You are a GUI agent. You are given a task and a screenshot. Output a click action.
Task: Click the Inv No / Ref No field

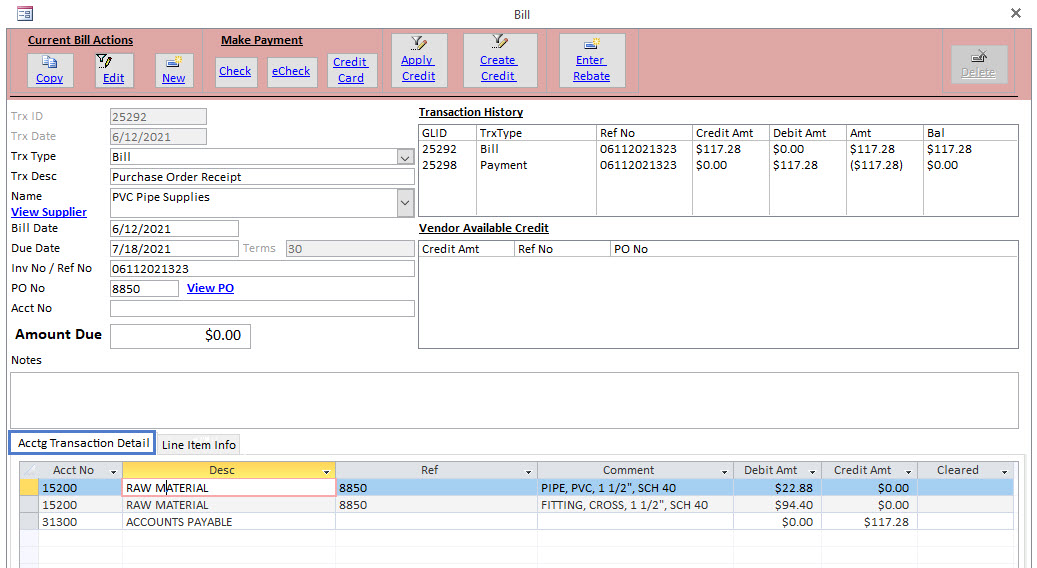262,268
